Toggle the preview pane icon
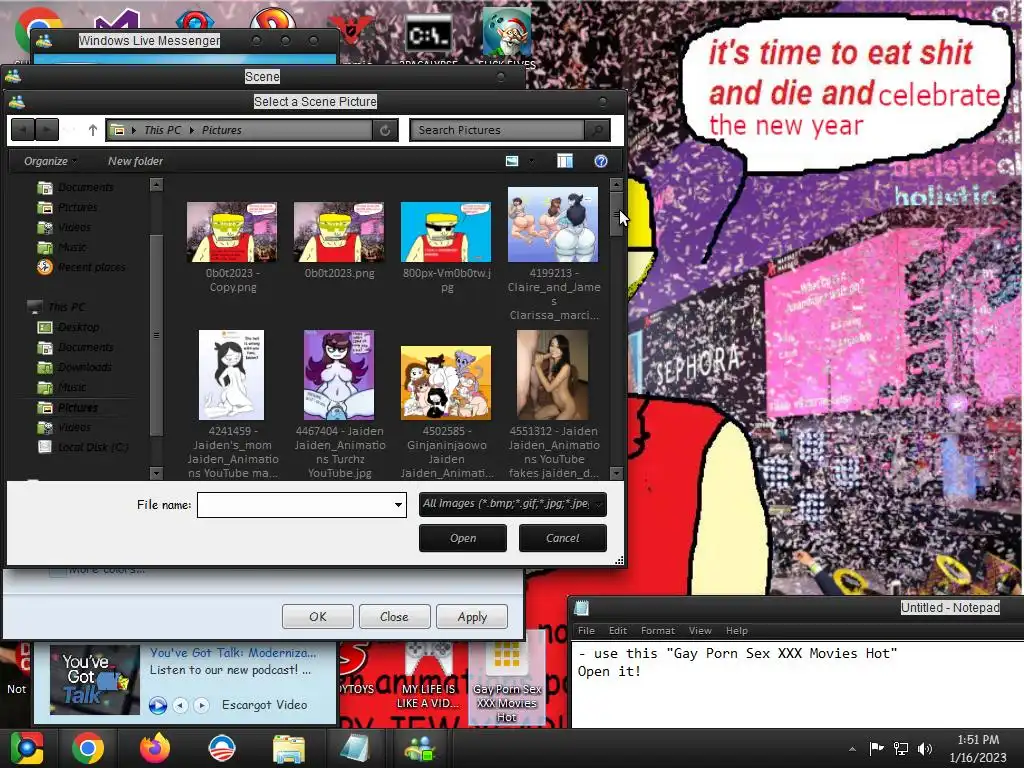1024x768 pixels. (x=565, y=161)
